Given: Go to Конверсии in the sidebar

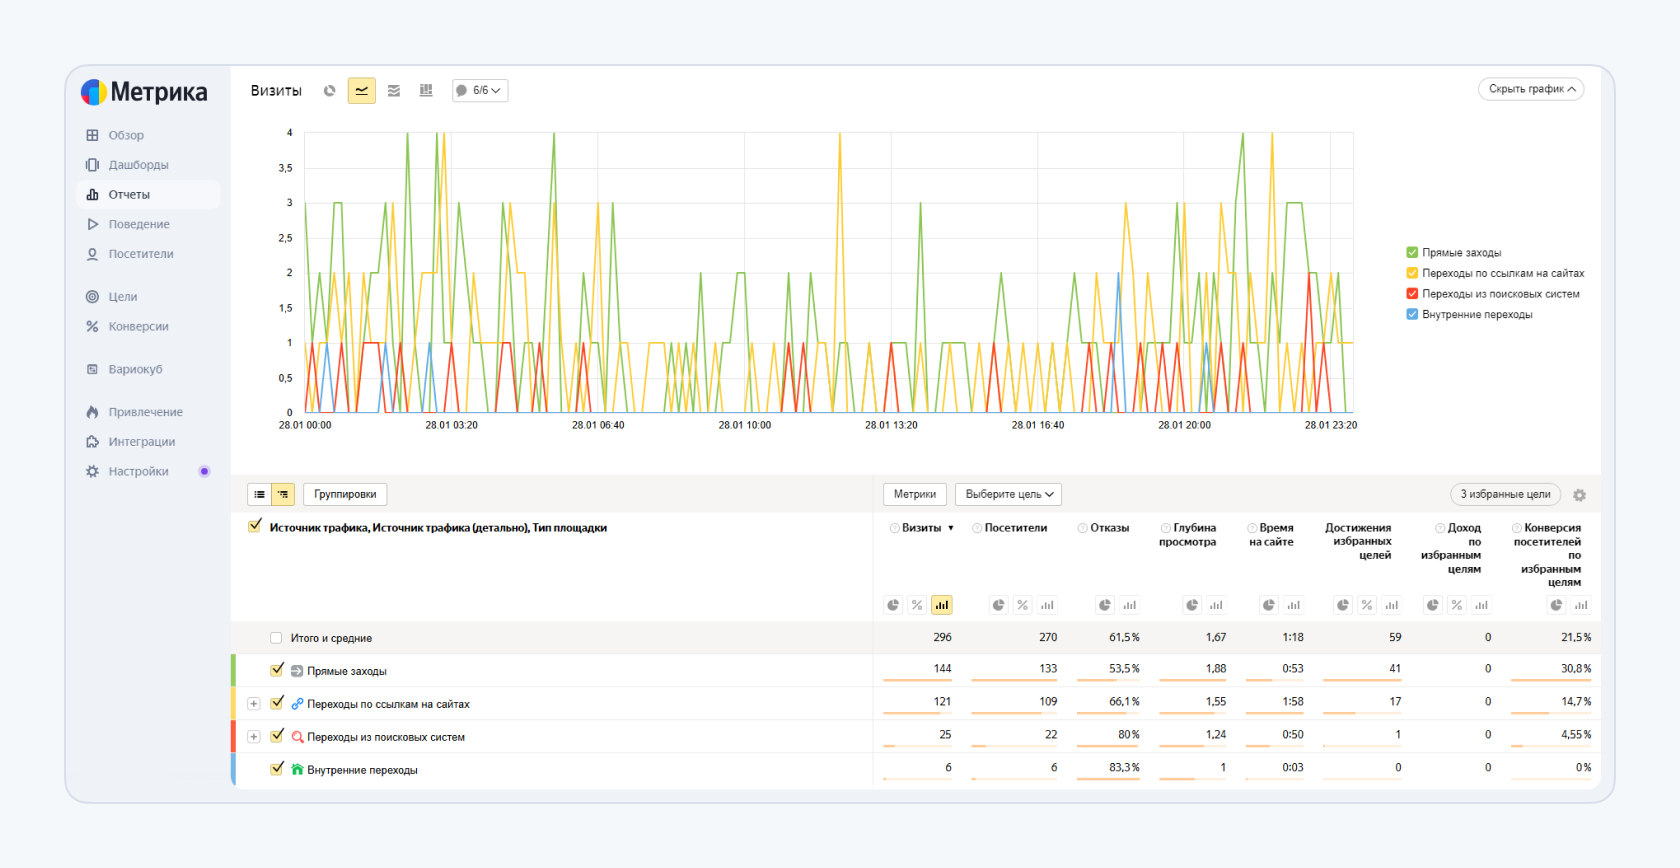Looking at the screenshot, I should (138, 326).
